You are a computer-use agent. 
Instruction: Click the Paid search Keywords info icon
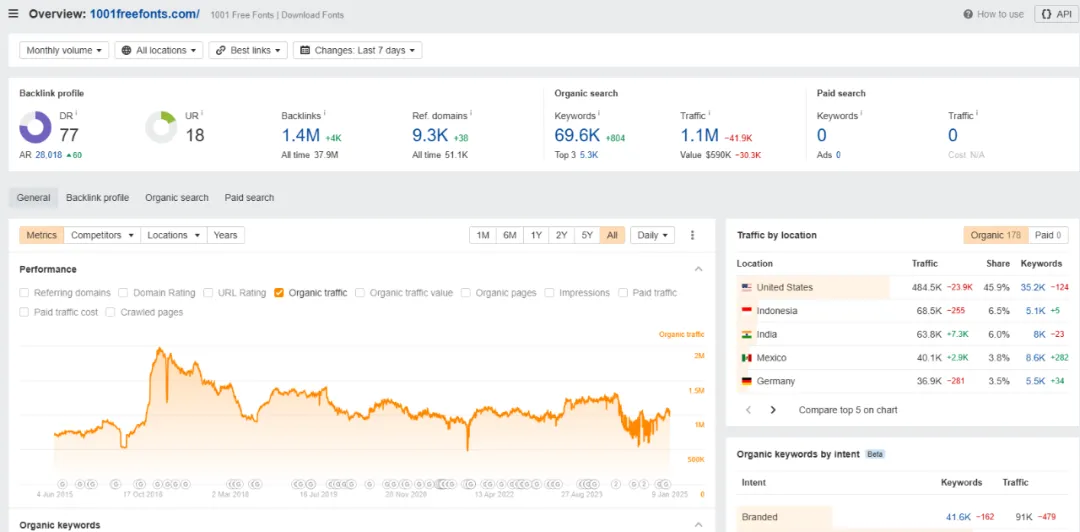pos(862,113)
